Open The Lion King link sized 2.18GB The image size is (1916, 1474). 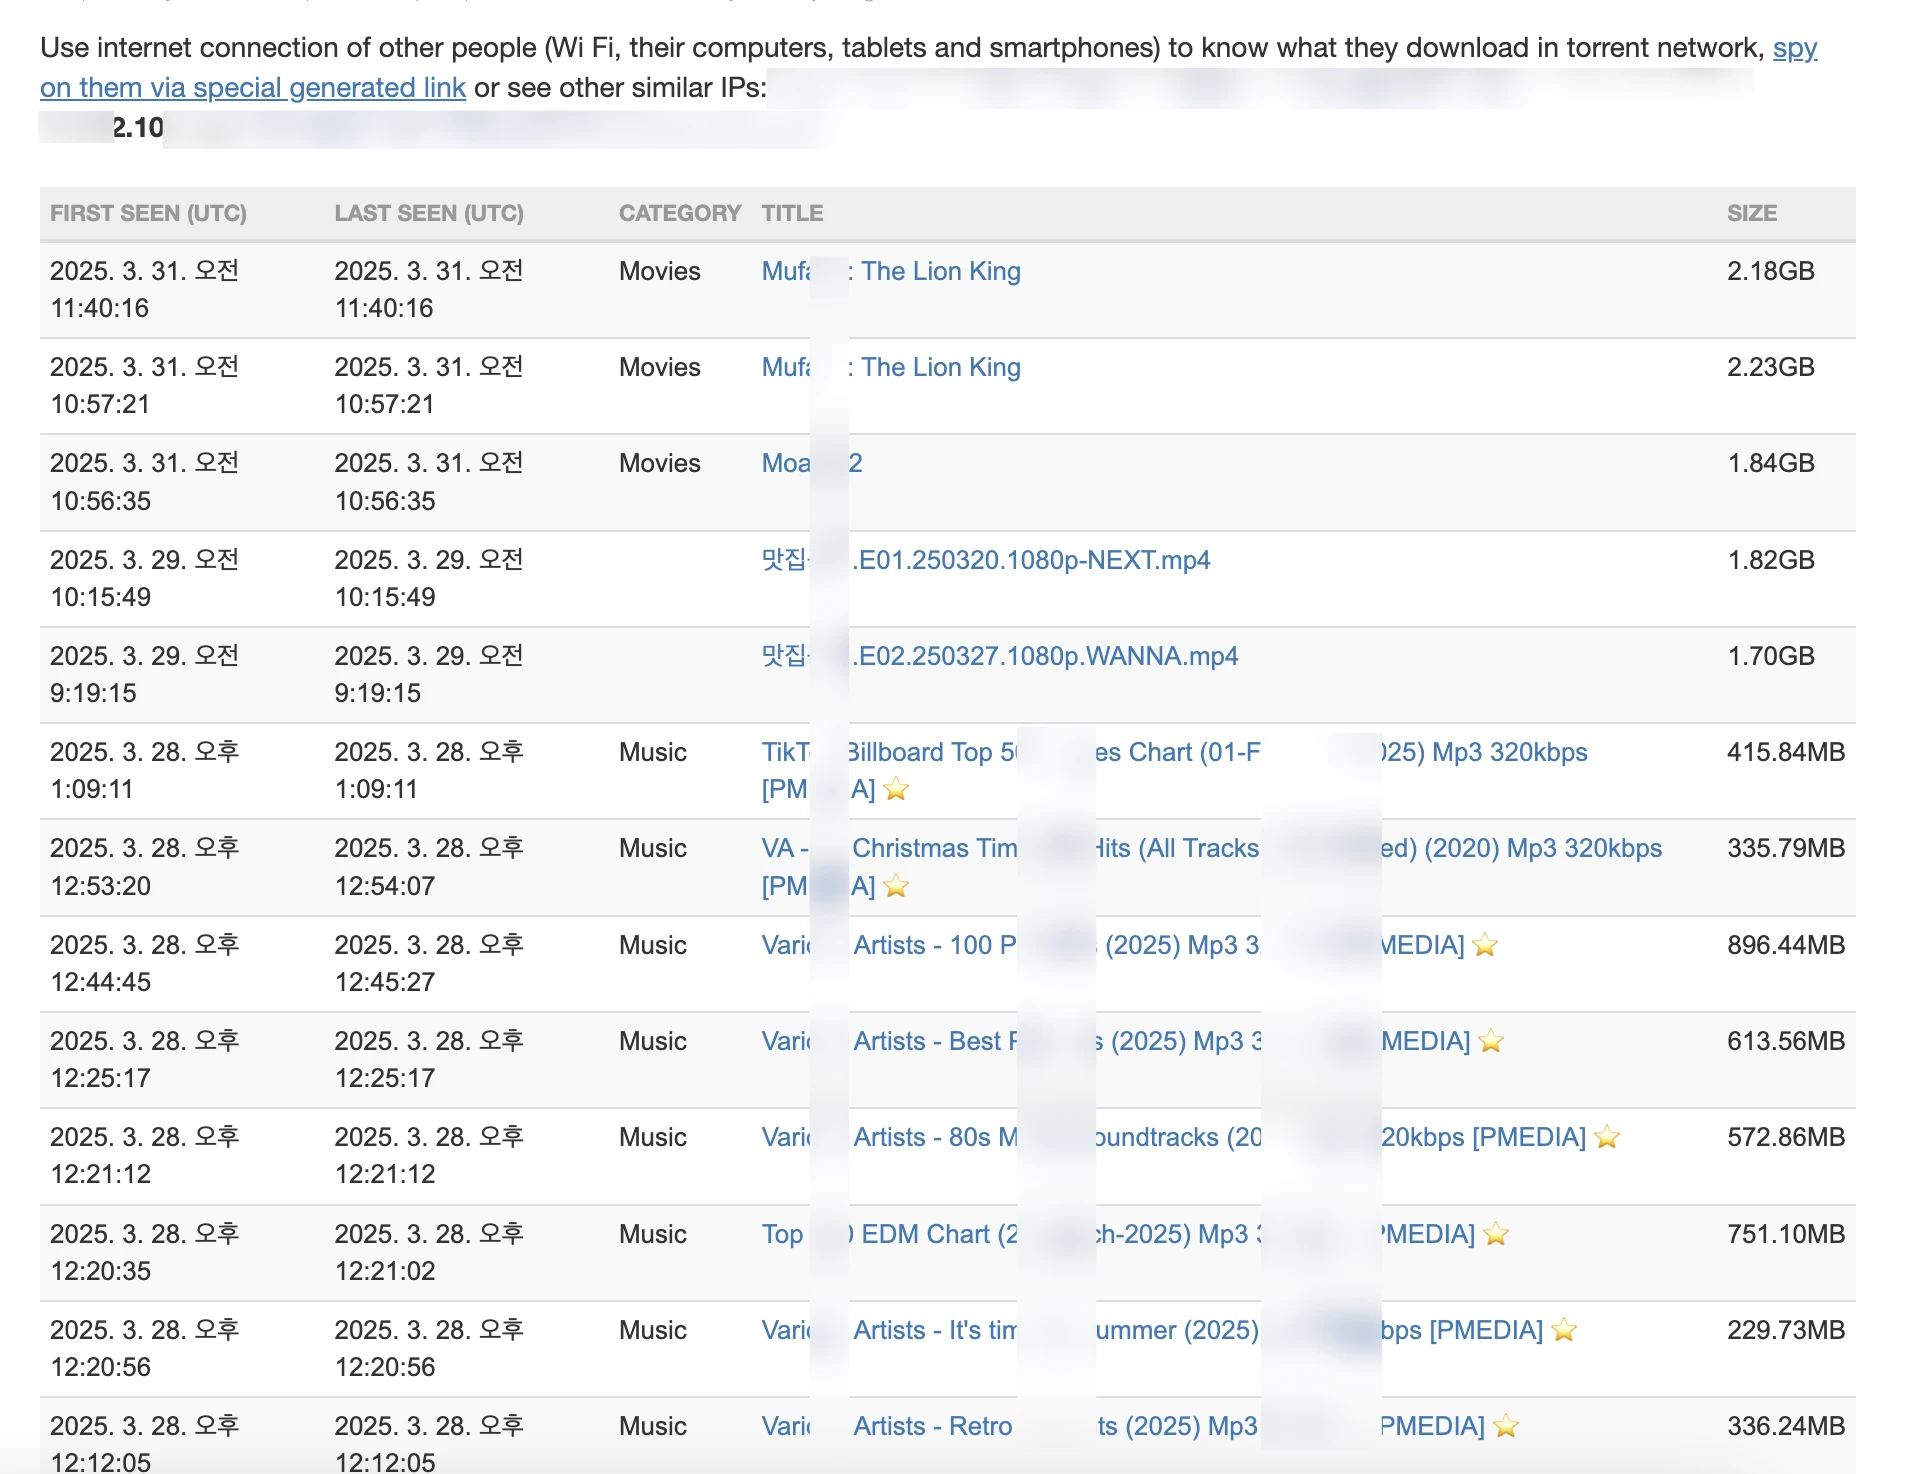[940, 271]
